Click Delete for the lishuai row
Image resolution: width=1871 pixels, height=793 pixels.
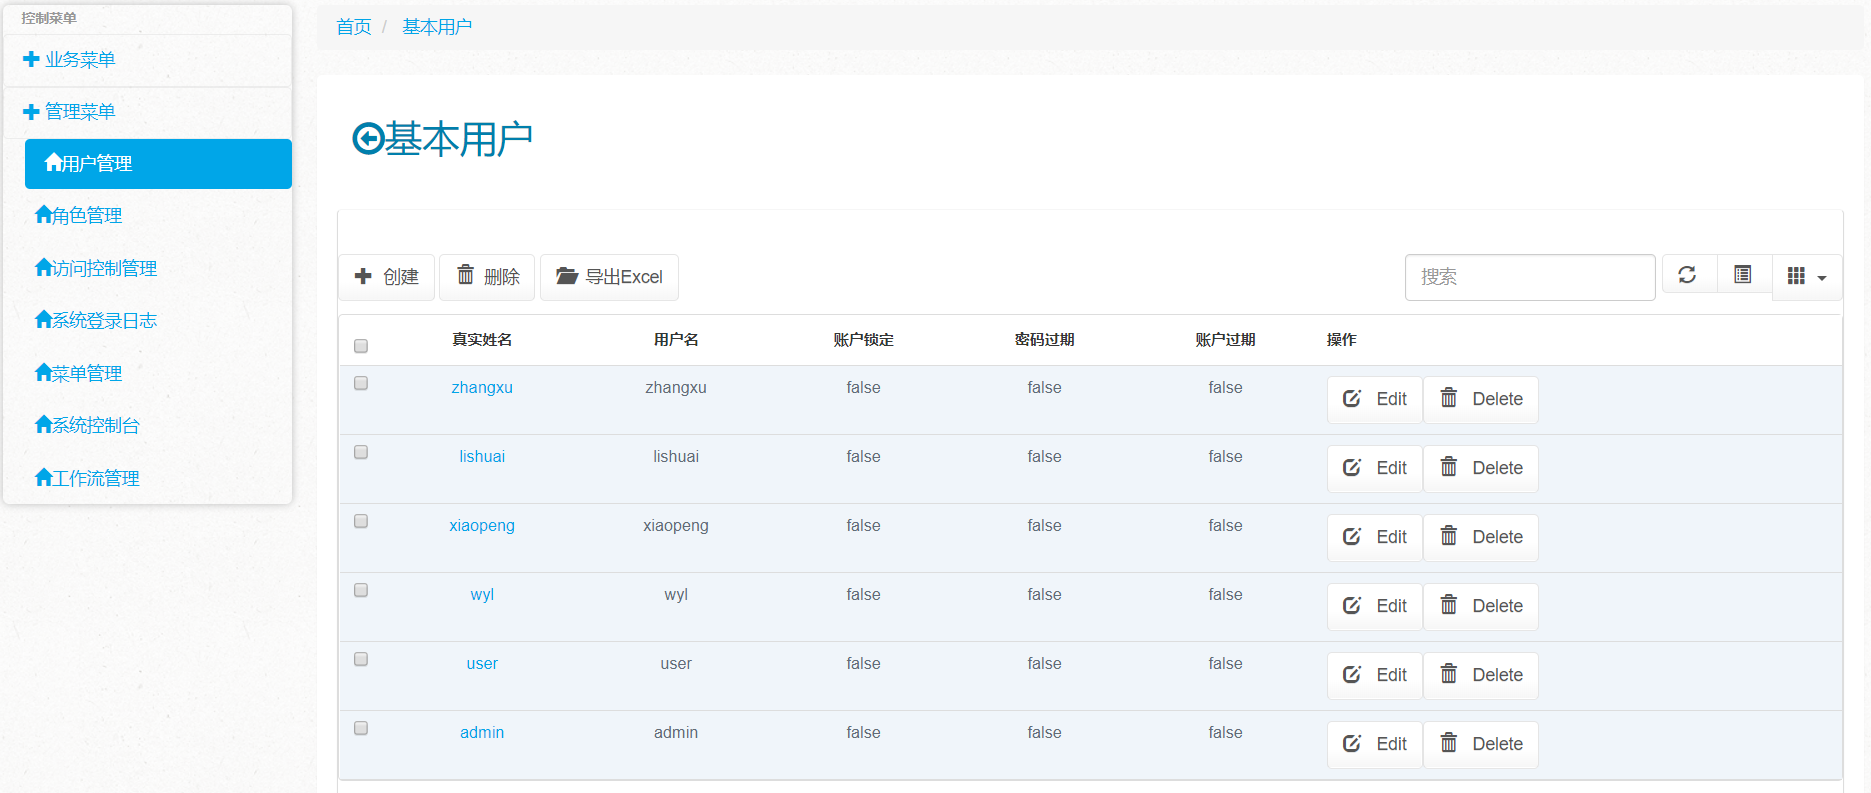[1481, 469]
